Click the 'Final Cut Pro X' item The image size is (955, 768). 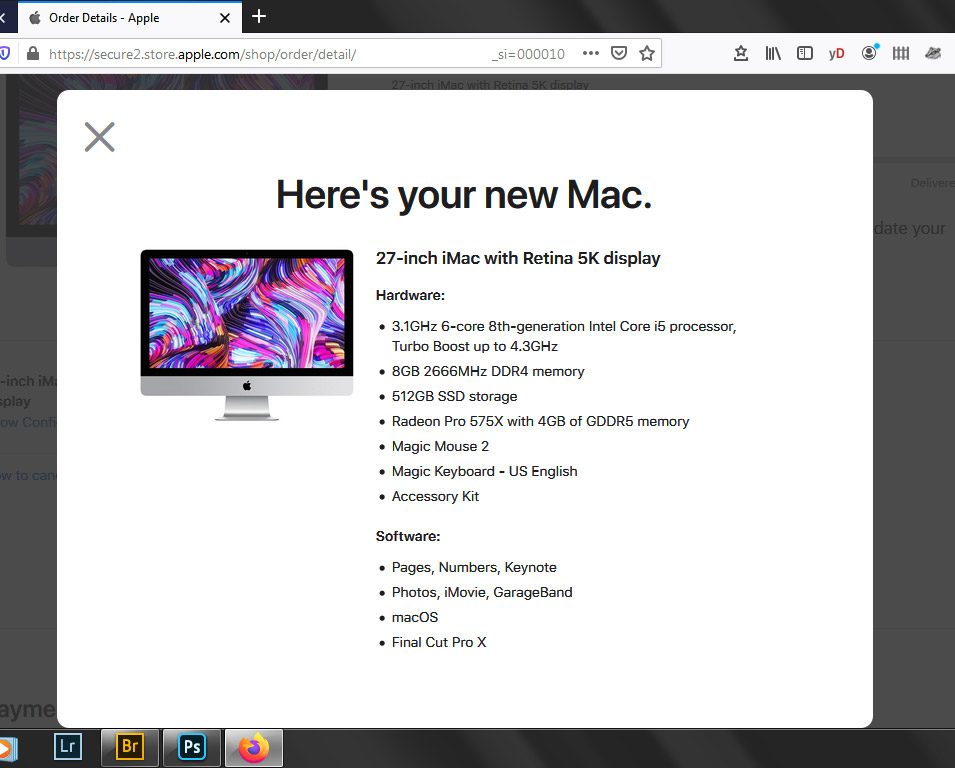439,643
